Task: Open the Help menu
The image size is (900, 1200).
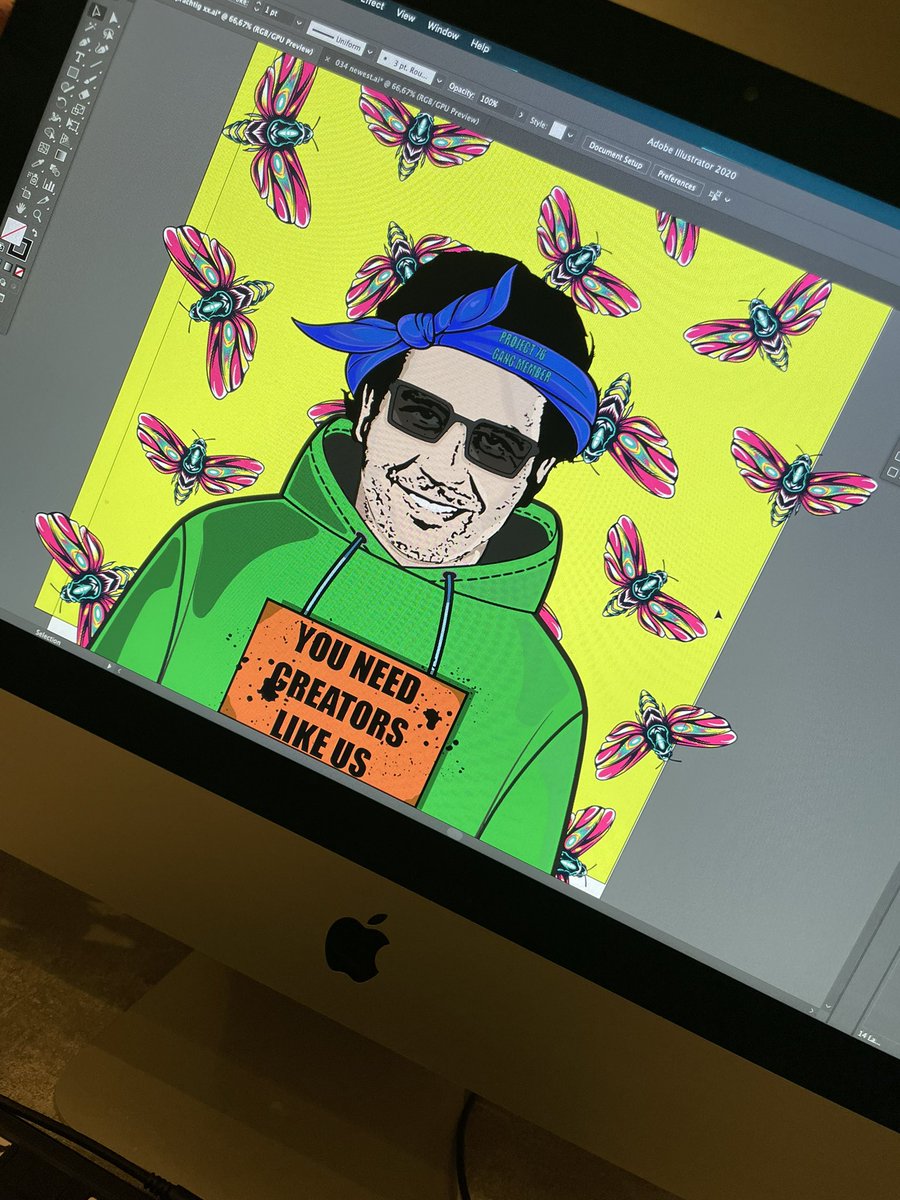Action: click(x=480, y=45)
